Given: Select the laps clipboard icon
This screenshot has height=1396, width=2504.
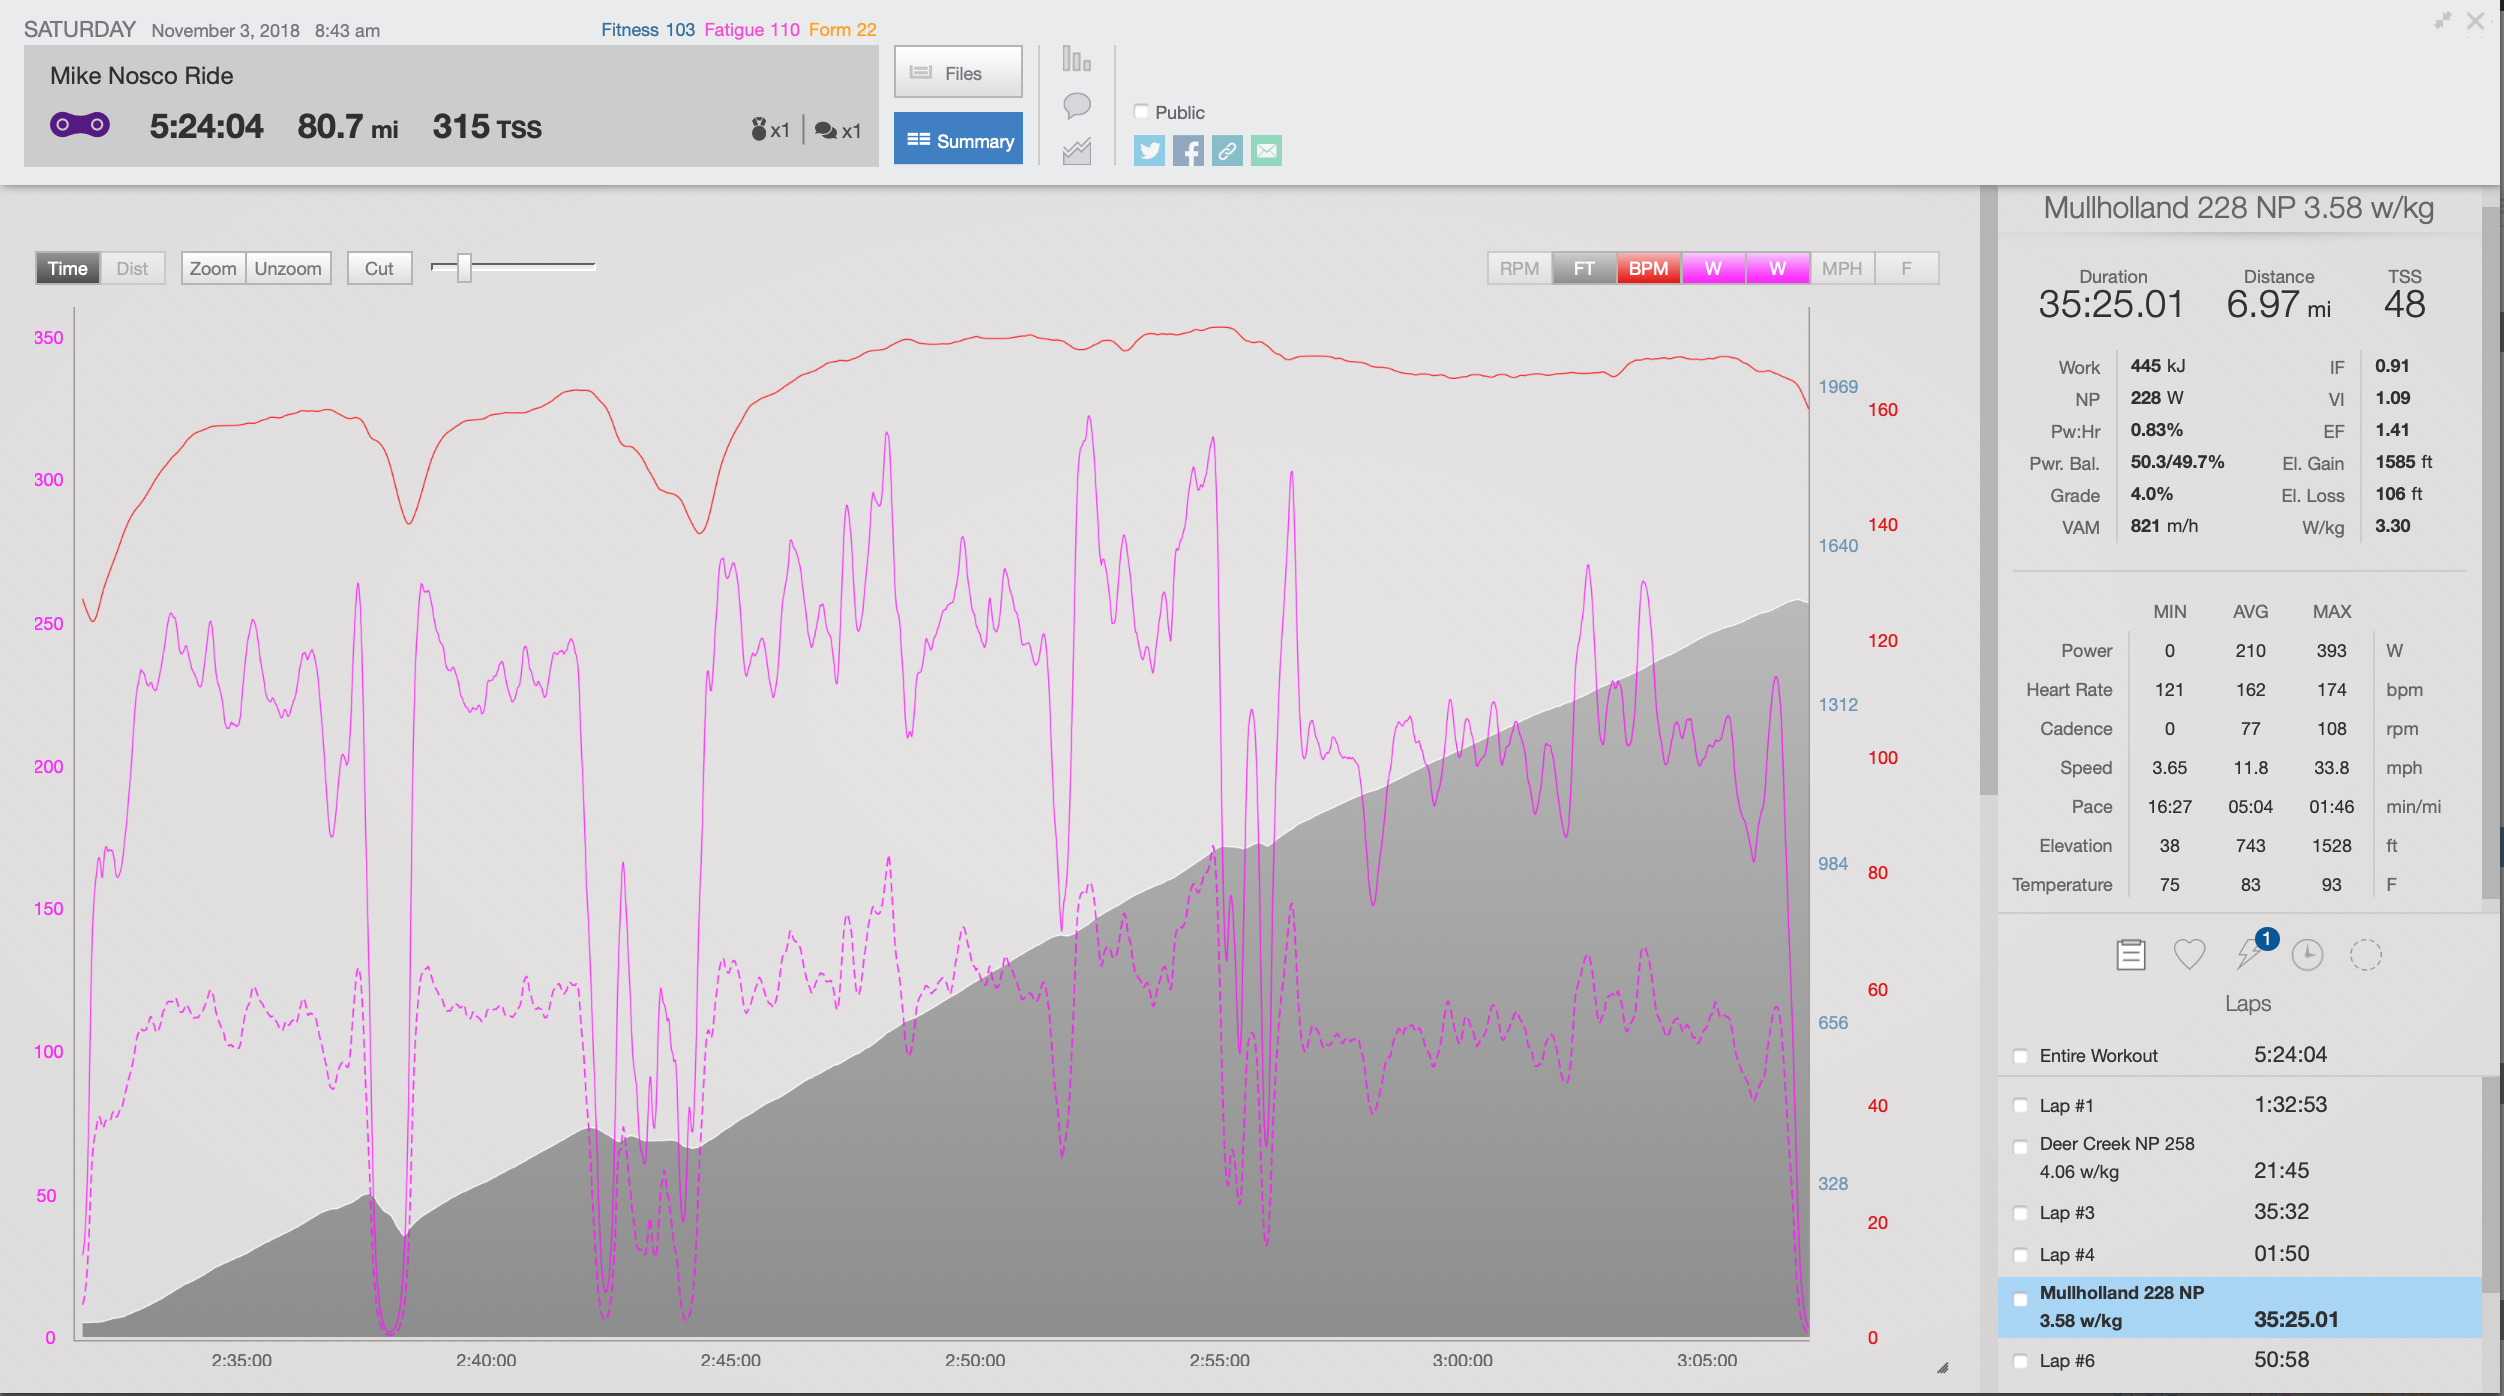Looking at the screenshot, I should point(2130,955).
